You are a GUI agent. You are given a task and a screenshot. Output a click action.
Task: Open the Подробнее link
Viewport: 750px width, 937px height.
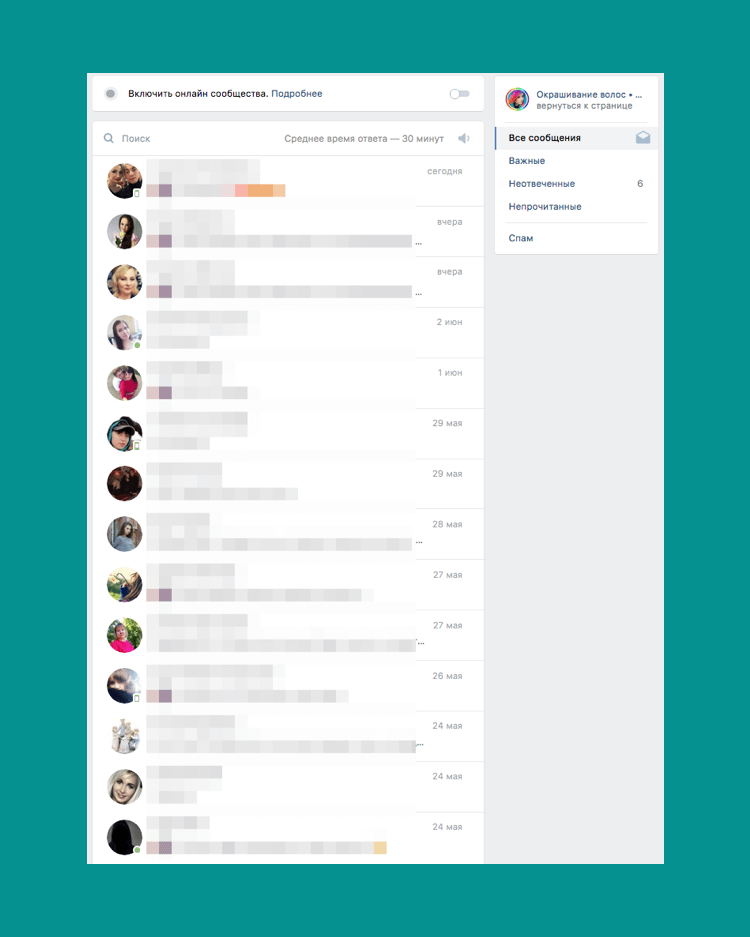click(296, 94)
